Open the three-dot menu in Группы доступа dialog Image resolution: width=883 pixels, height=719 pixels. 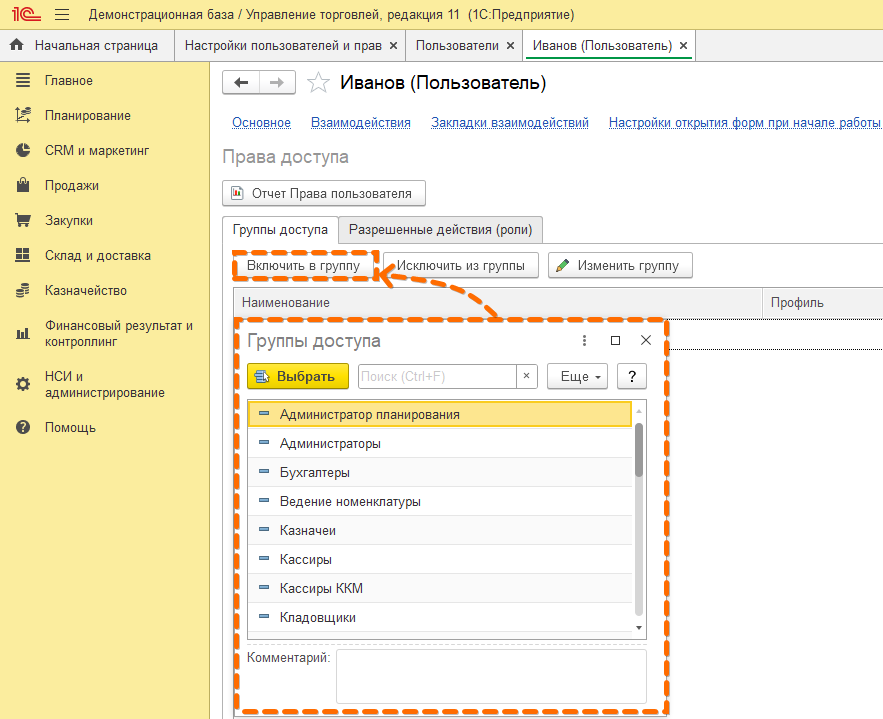coord(585,341)
